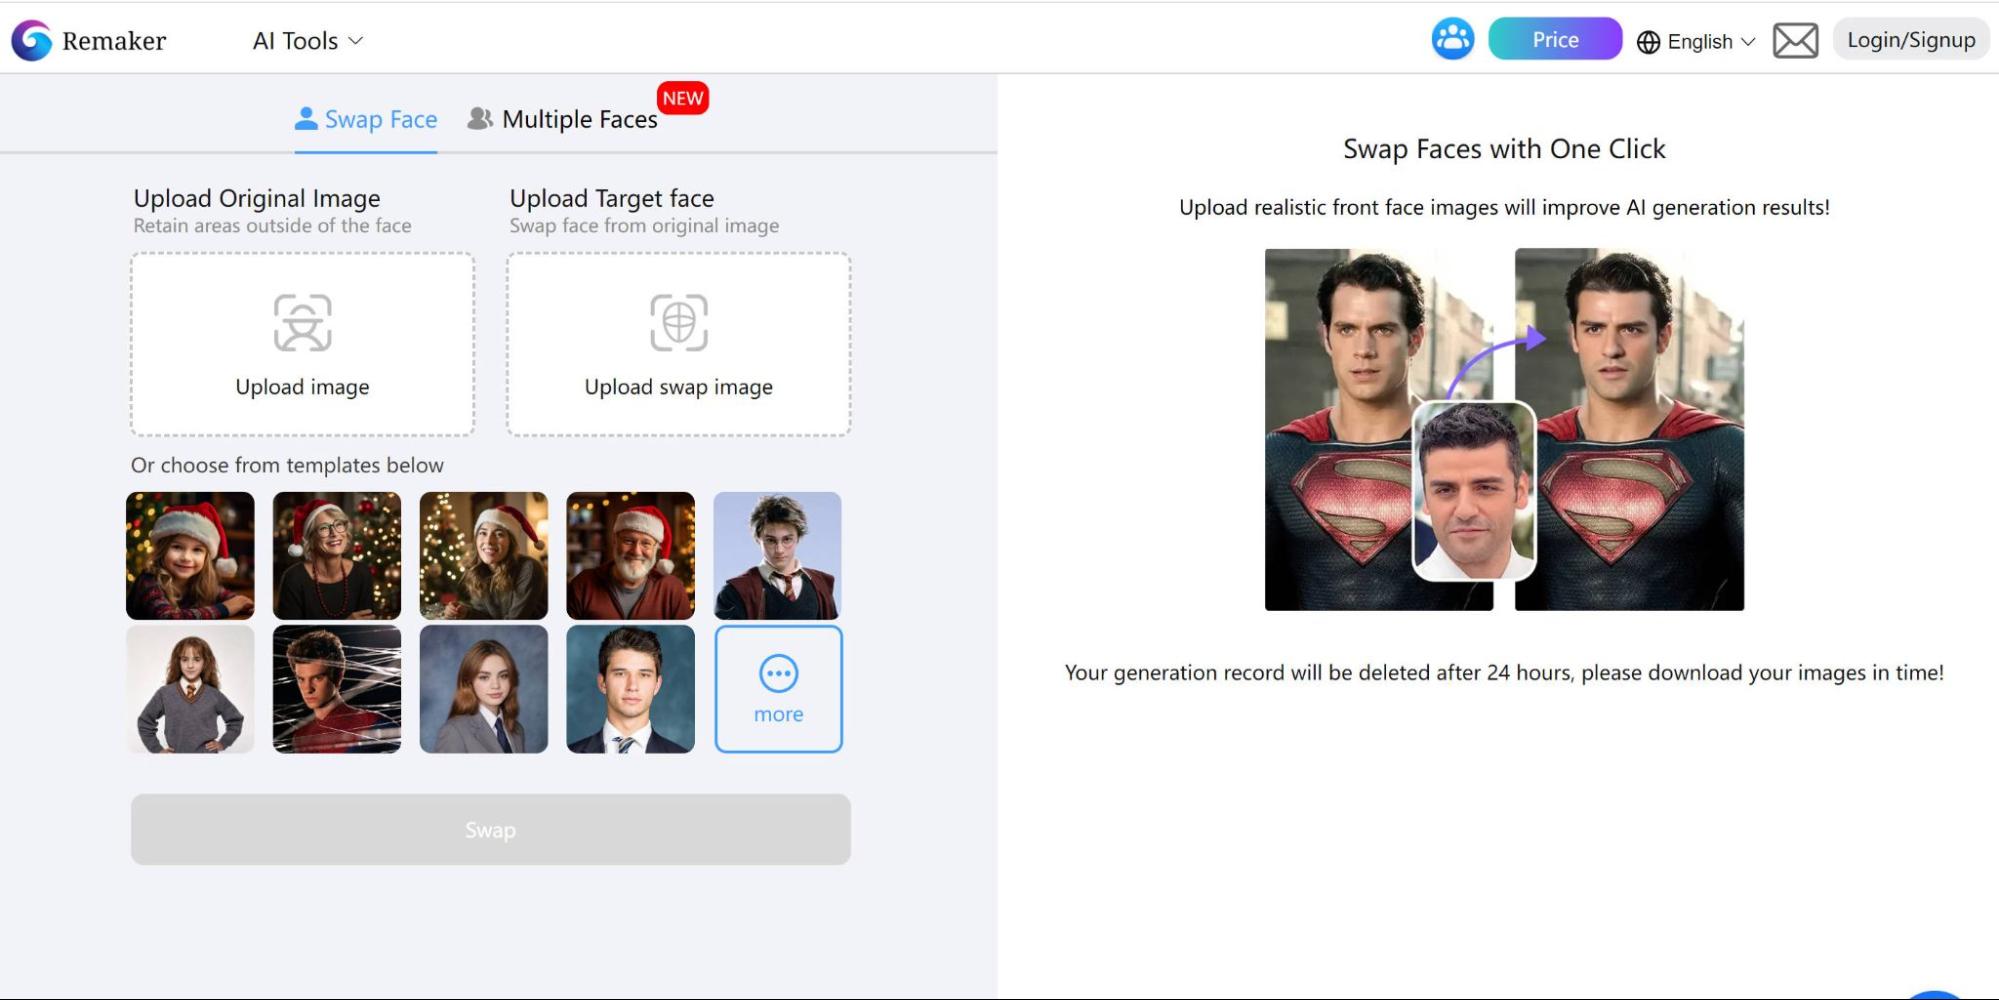Image resolution: width=1999 pixels, height=1000 pixels.
Task: Click the Swap Face person icon
Action: pyautogui.click(x=306, y=118)
